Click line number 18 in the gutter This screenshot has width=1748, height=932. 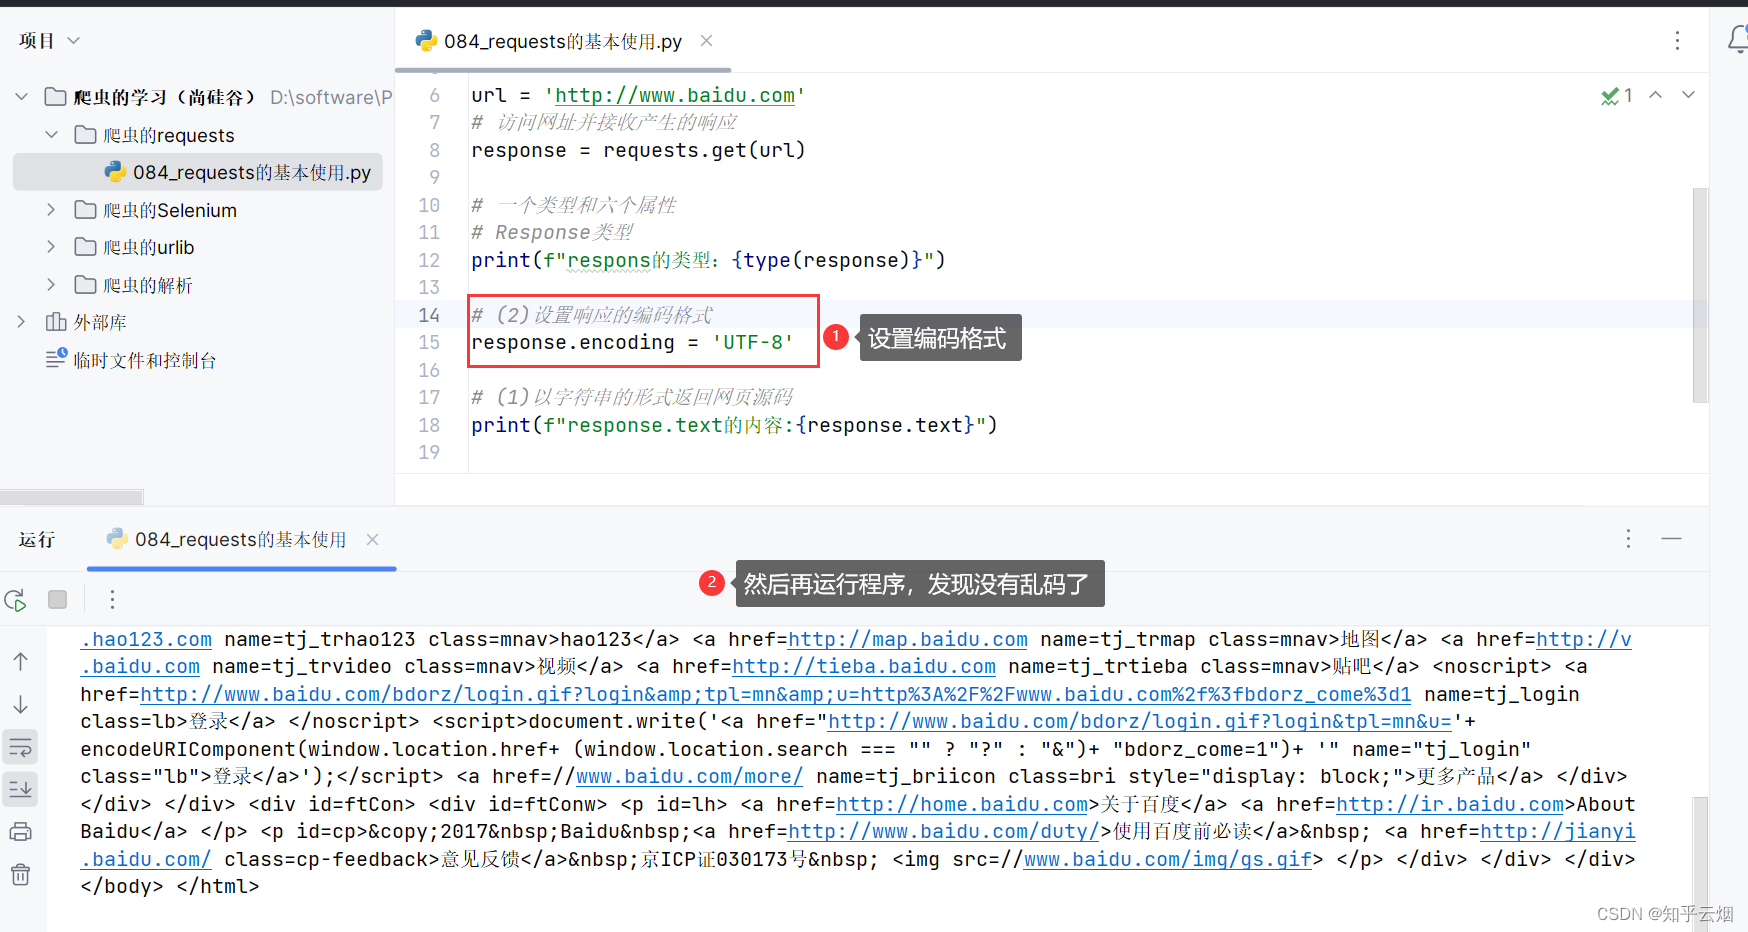coord(429,425)
